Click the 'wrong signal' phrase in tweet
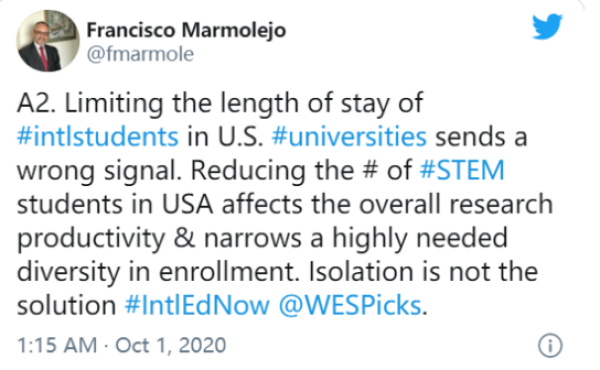 click(x=99, y=171)
